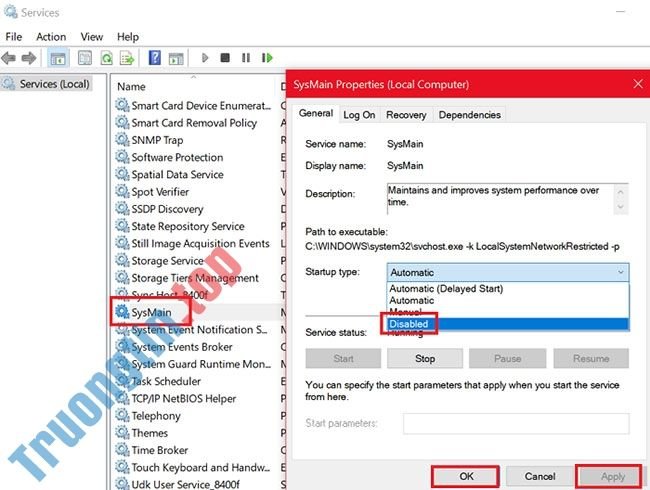650x490 pixels.
Task: Click the Export List toolbar icon
Action: click(128, 58)
